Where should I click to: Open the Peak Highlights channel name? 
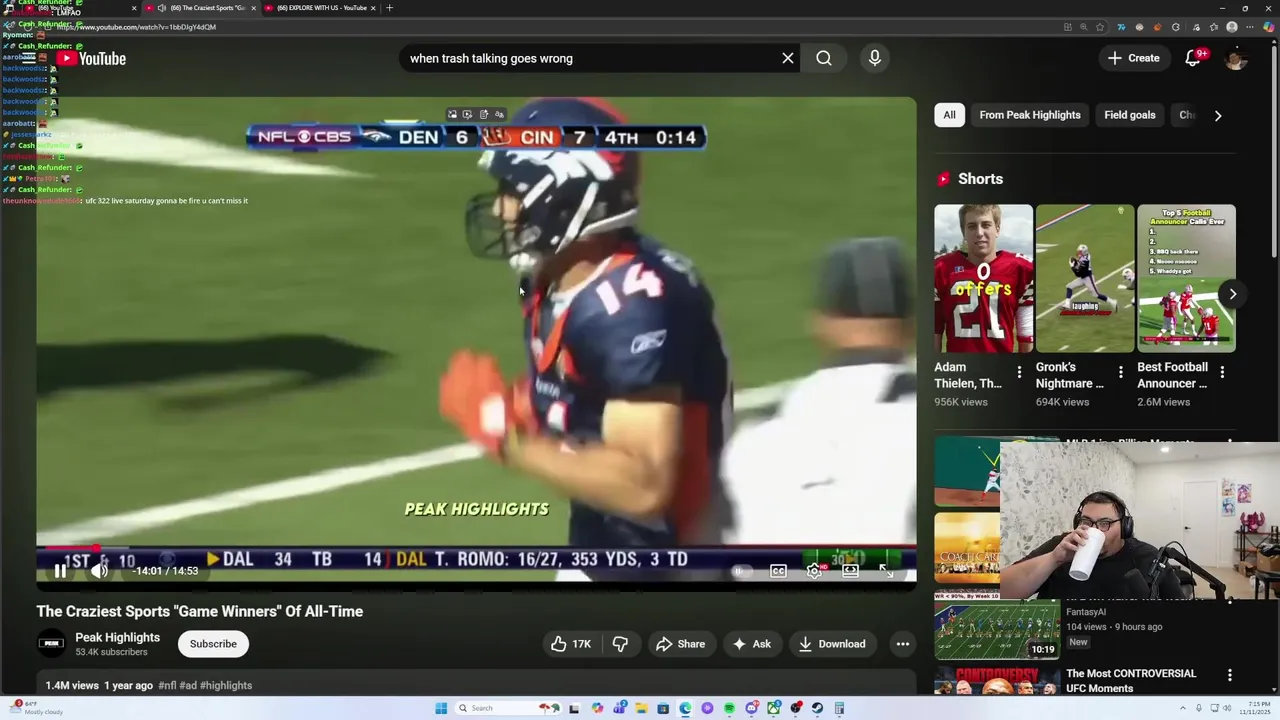click(x=117, y=637)
